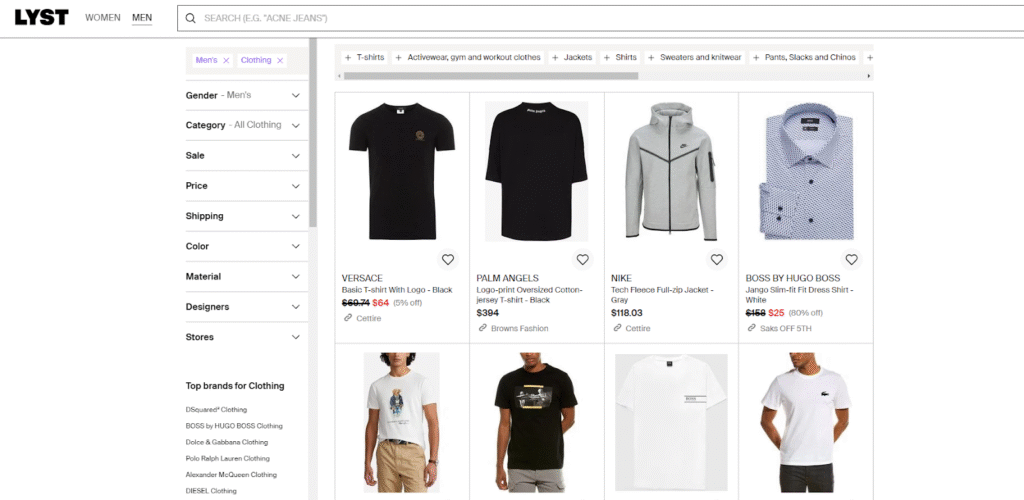Favorite the Palm Angels T-shirt heart
Viewport: 1024px width, 500px height.
pos(583,259)
